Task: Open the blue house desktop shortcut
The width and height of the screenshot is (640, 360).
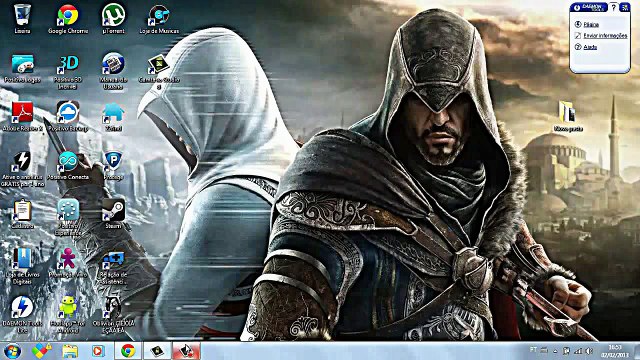Action: click(x=113, y=116)
